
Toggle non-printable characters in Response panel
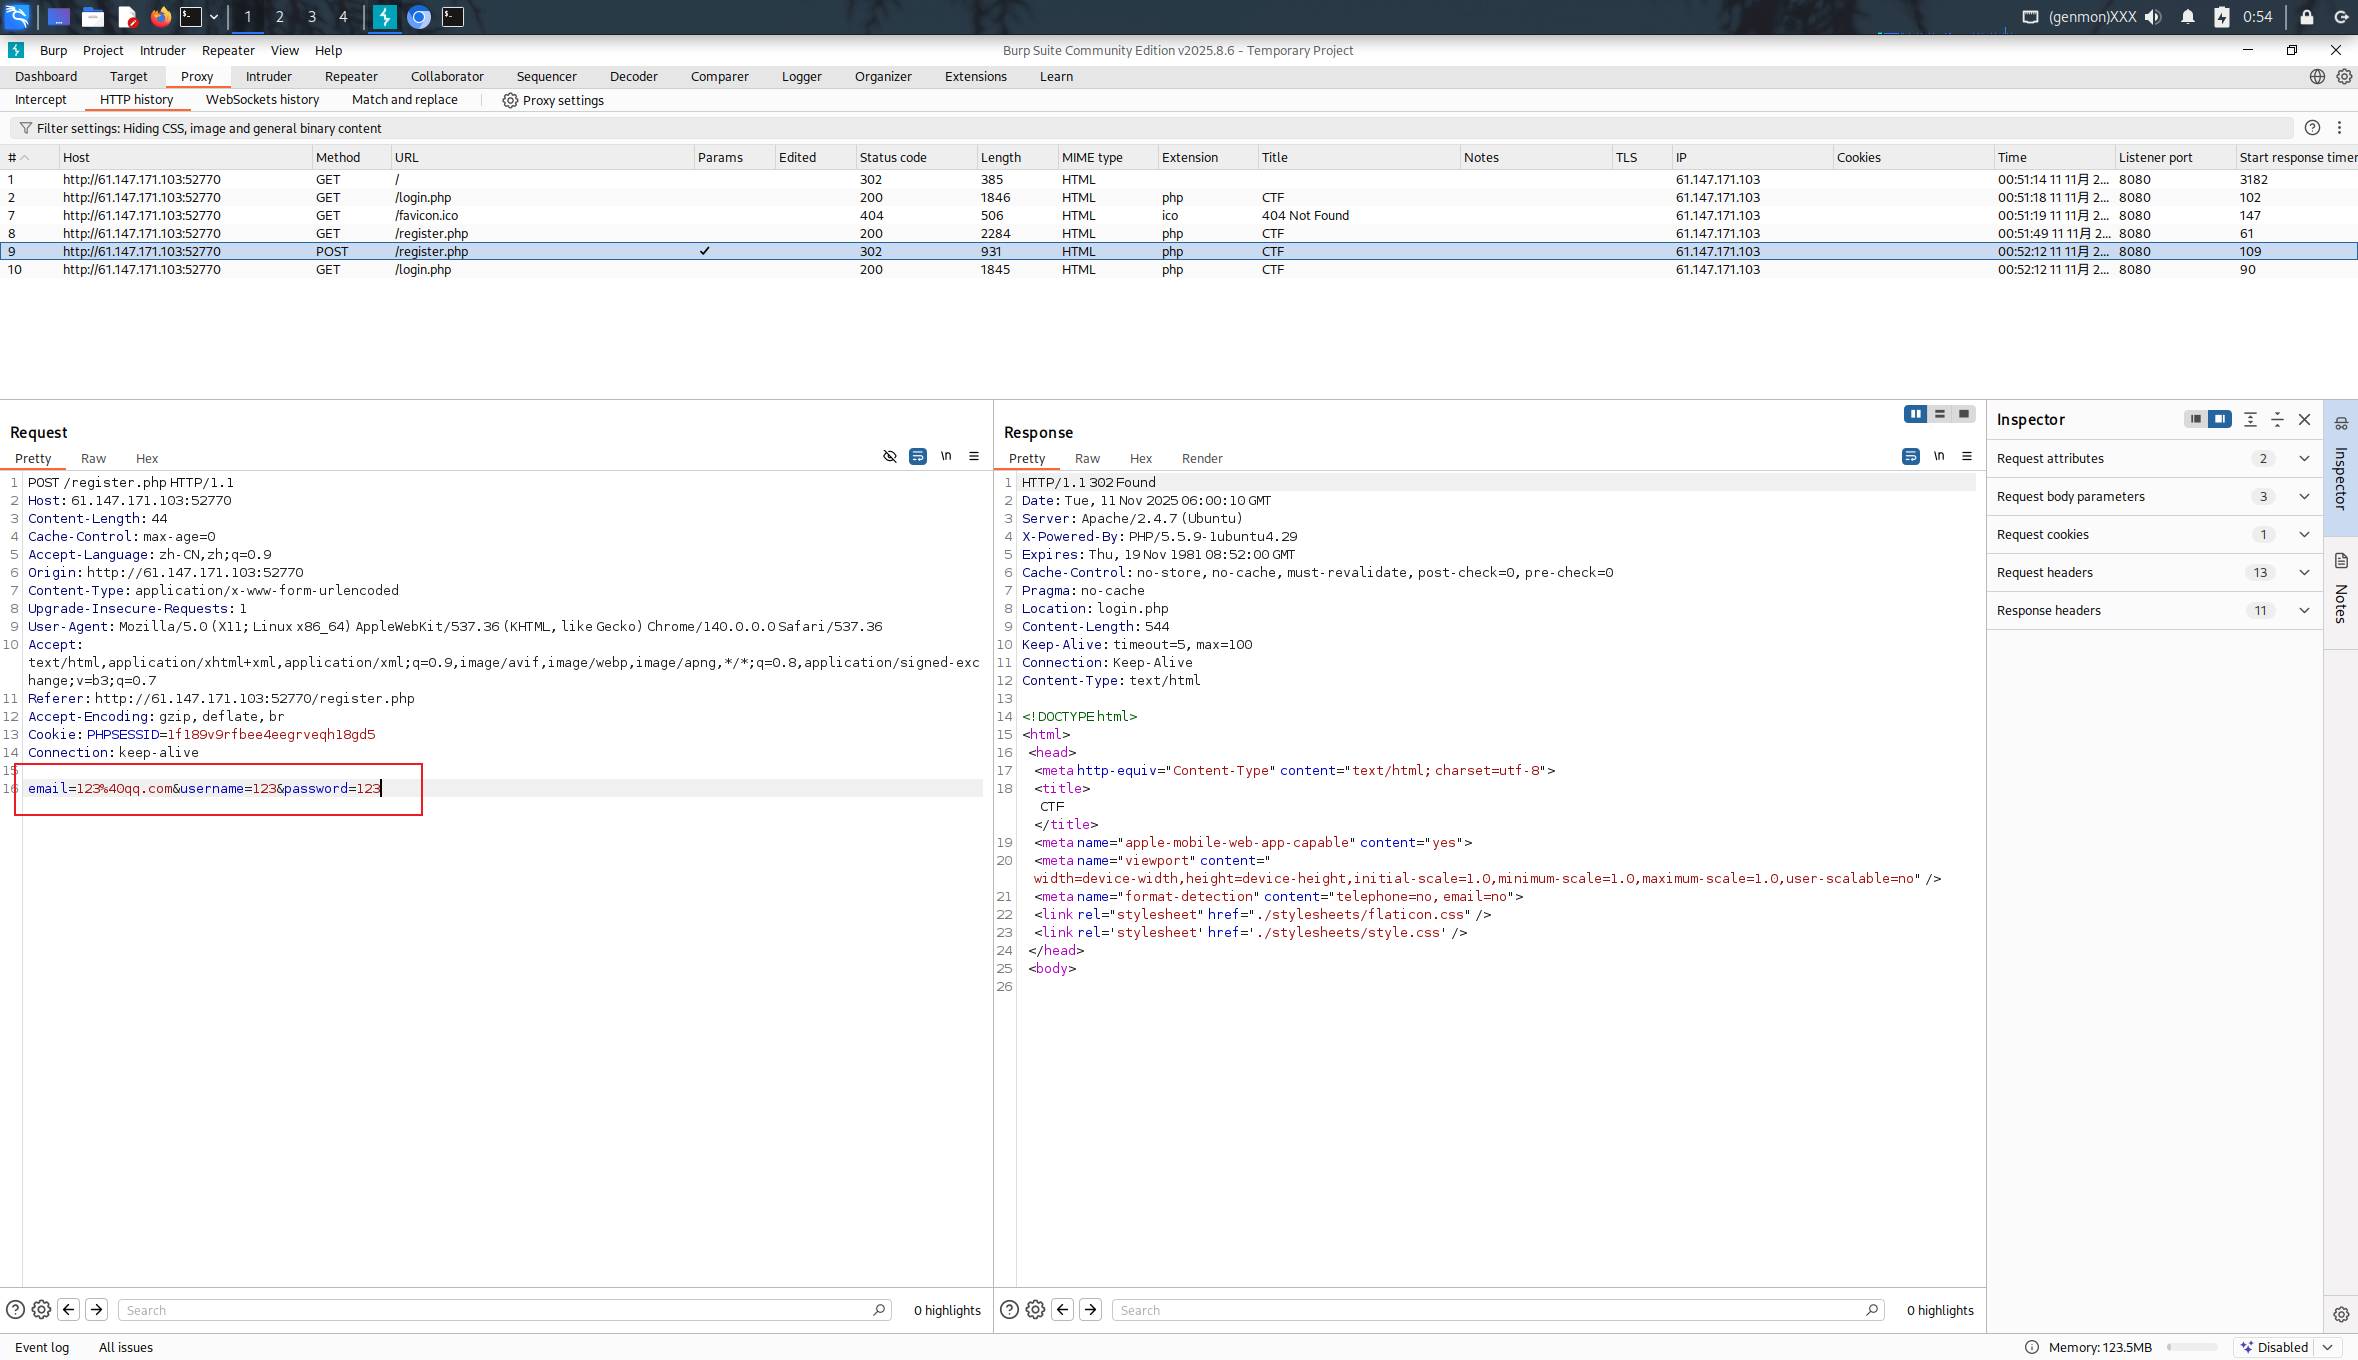click(x=1939, y=457)
